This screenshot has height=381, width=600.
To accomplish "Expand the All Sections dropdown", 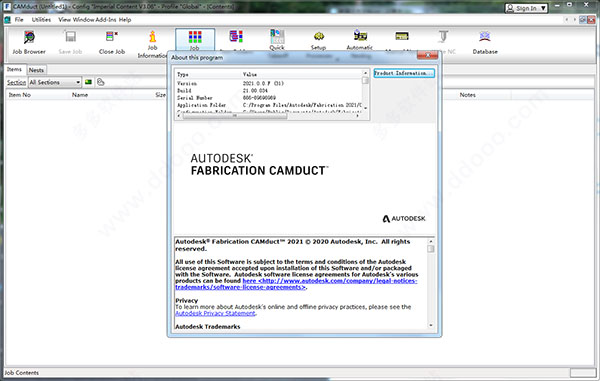I will 55,82.
